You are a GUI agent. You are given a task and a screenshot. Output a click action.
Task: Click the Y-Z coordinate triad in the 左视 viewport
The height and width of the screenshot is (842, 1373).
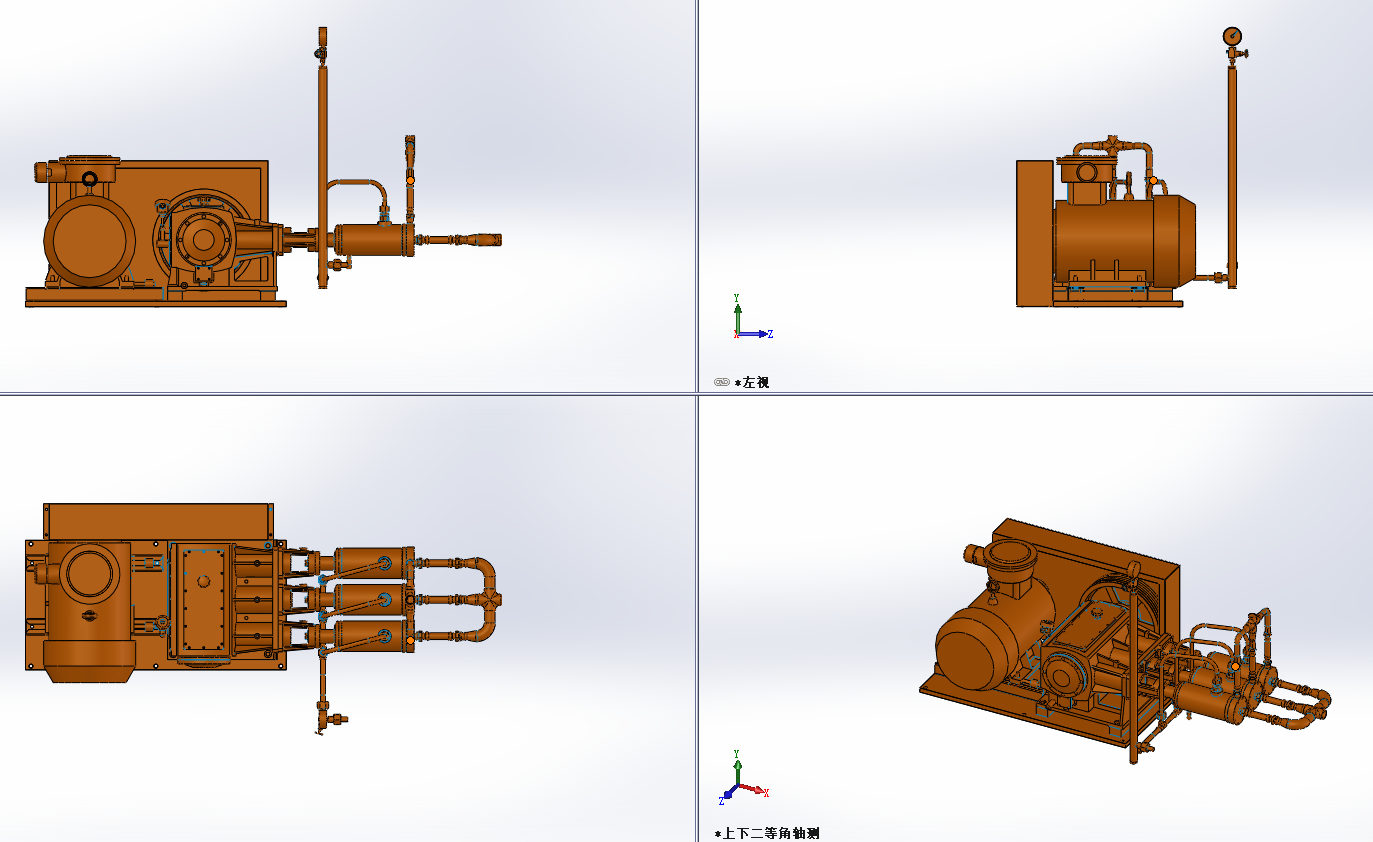(x=752, y=318)
